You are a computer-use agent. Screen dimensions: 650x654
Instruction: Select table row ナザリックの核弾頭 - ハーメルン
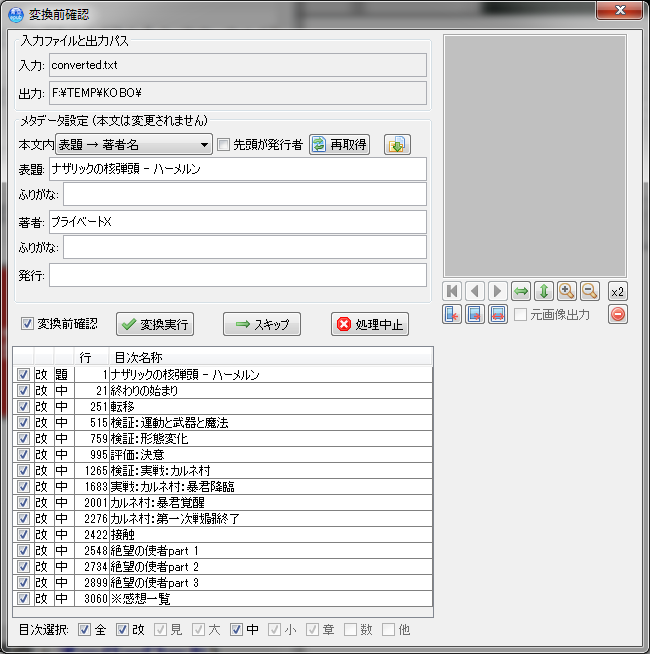click(223, 375)
